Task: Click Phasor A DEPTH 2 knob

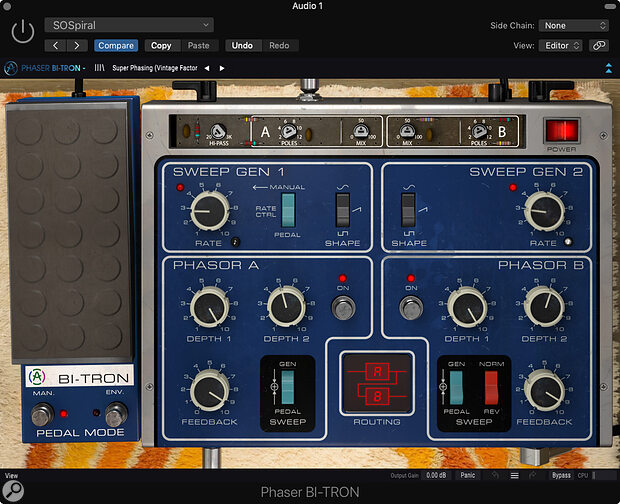Action: 286,307
